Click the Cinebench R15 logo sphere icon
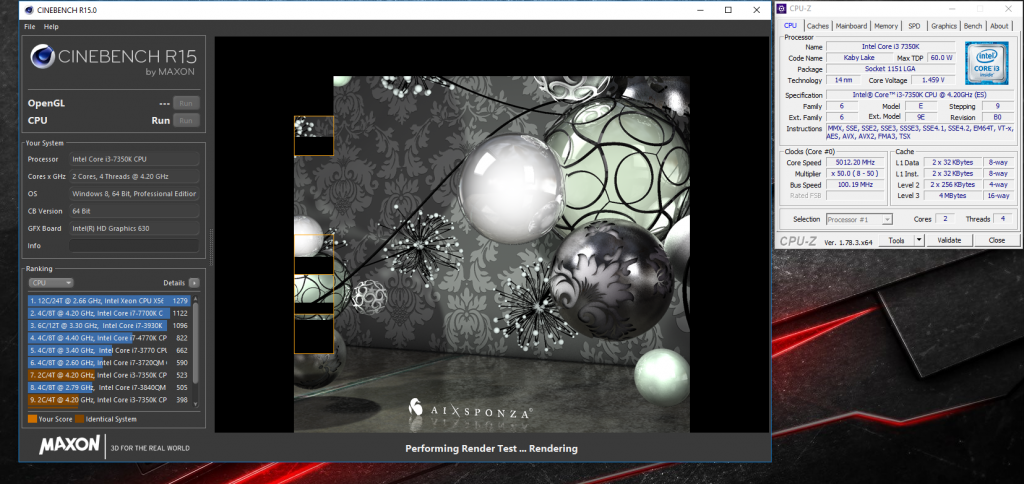Viewport: 1024px width, 484px height. tap(42, 57)
